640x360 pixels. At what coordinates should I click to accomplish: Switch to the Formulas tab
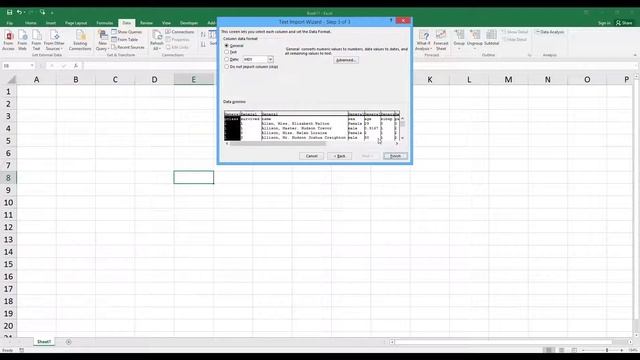(x=105, y=23)
